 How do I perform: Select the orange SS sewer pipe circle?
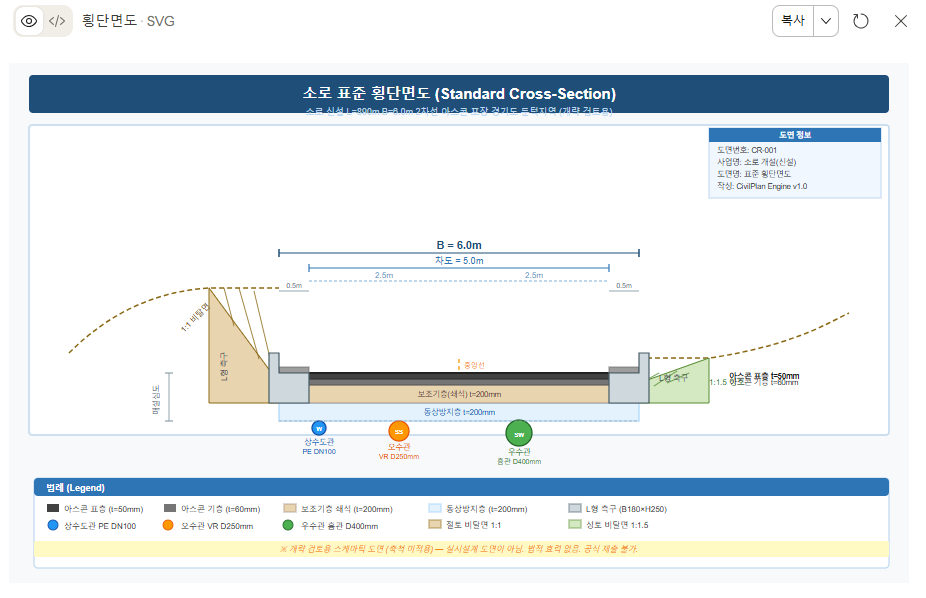tap(399, 431)
